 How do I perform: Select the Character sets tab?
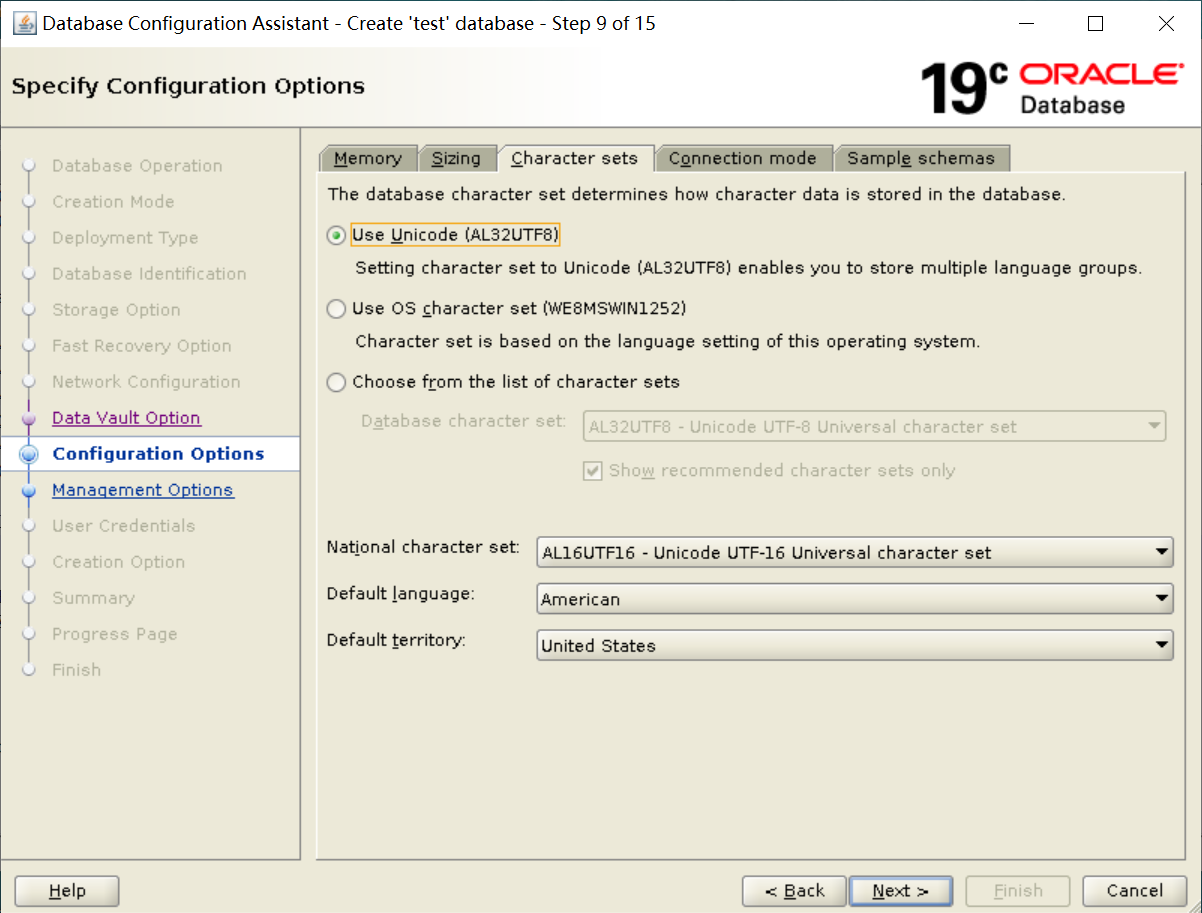click(x=574, y=158)
